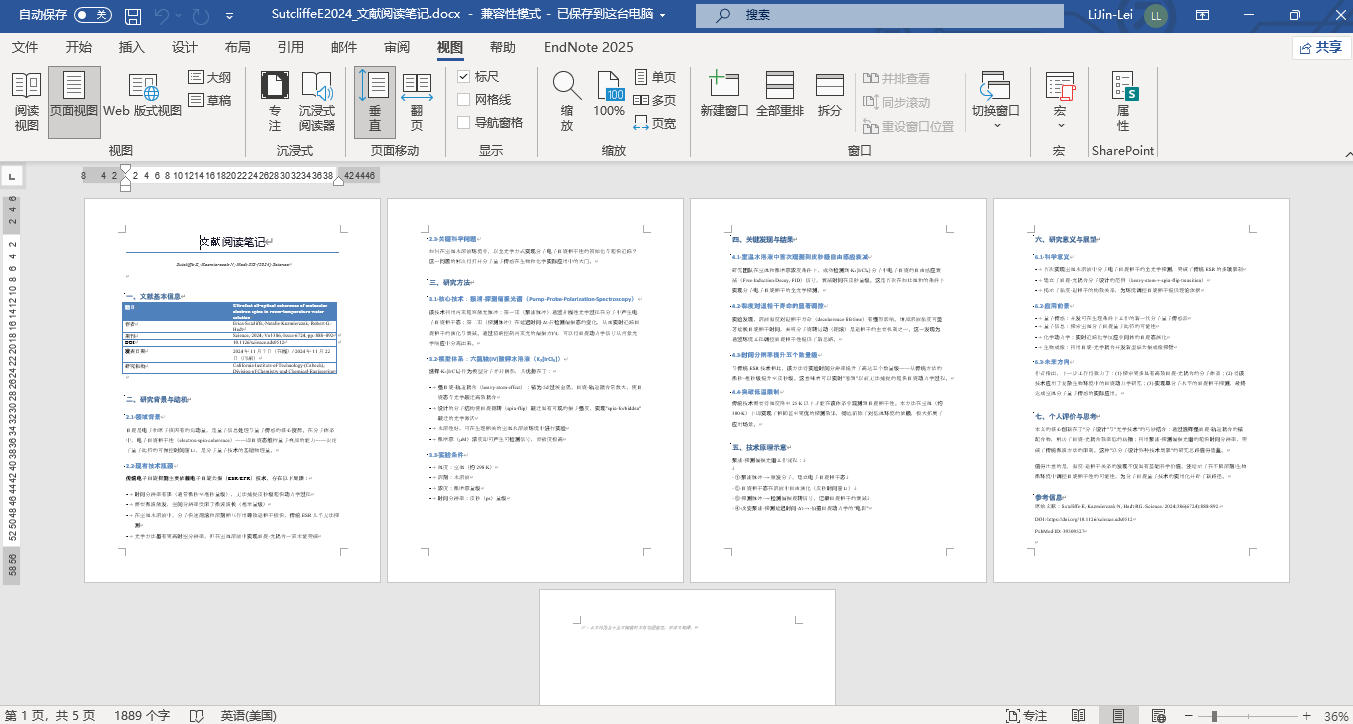Switch to Read Mode from status bar
This screenshot has height=724, width=1353.
click(x=1078, y=716)
